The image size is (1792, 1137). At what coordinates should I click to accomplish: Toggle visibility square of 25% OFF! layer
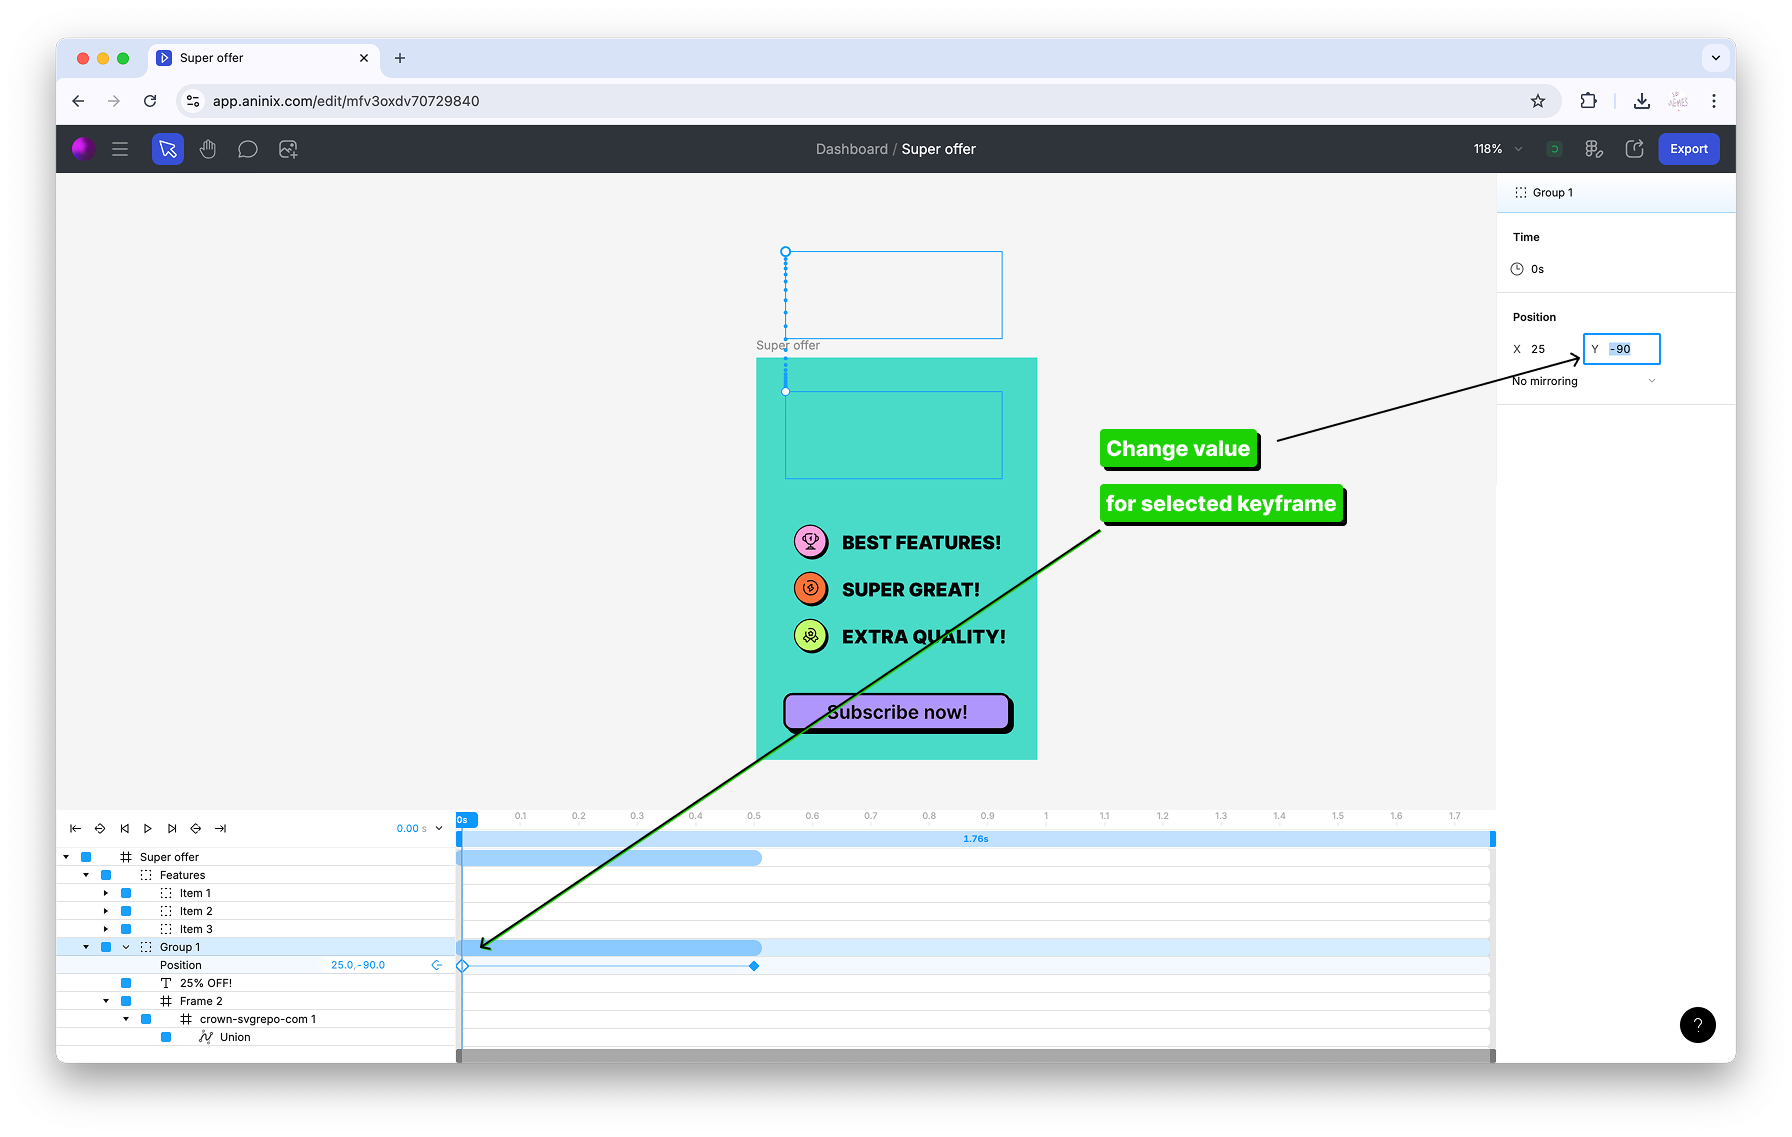click(x=126, y=983)
